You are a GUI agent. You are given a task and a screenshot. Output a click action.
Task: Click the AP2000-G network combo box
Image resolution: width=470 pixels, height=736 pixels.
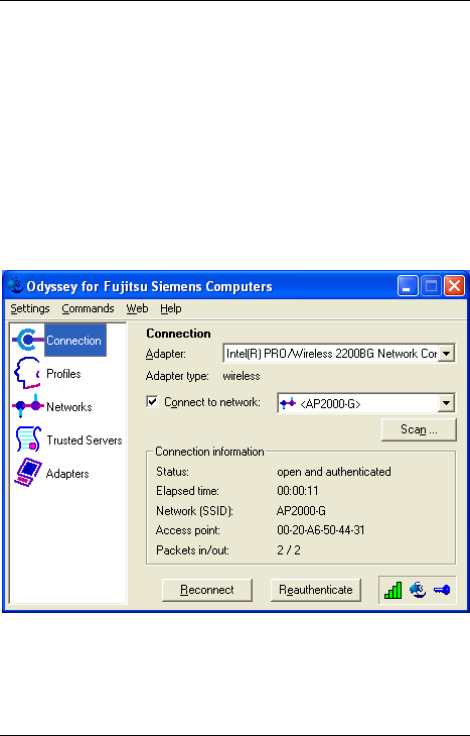tap(366, 403)
